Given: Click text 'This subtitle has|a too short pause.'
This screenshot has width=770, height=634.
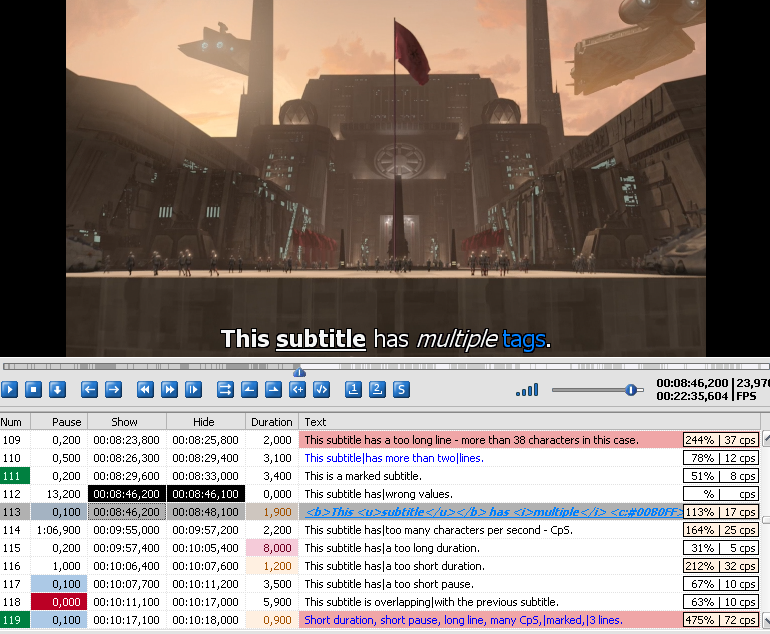Looking at the screenshot, I should (x=389, y=584).
